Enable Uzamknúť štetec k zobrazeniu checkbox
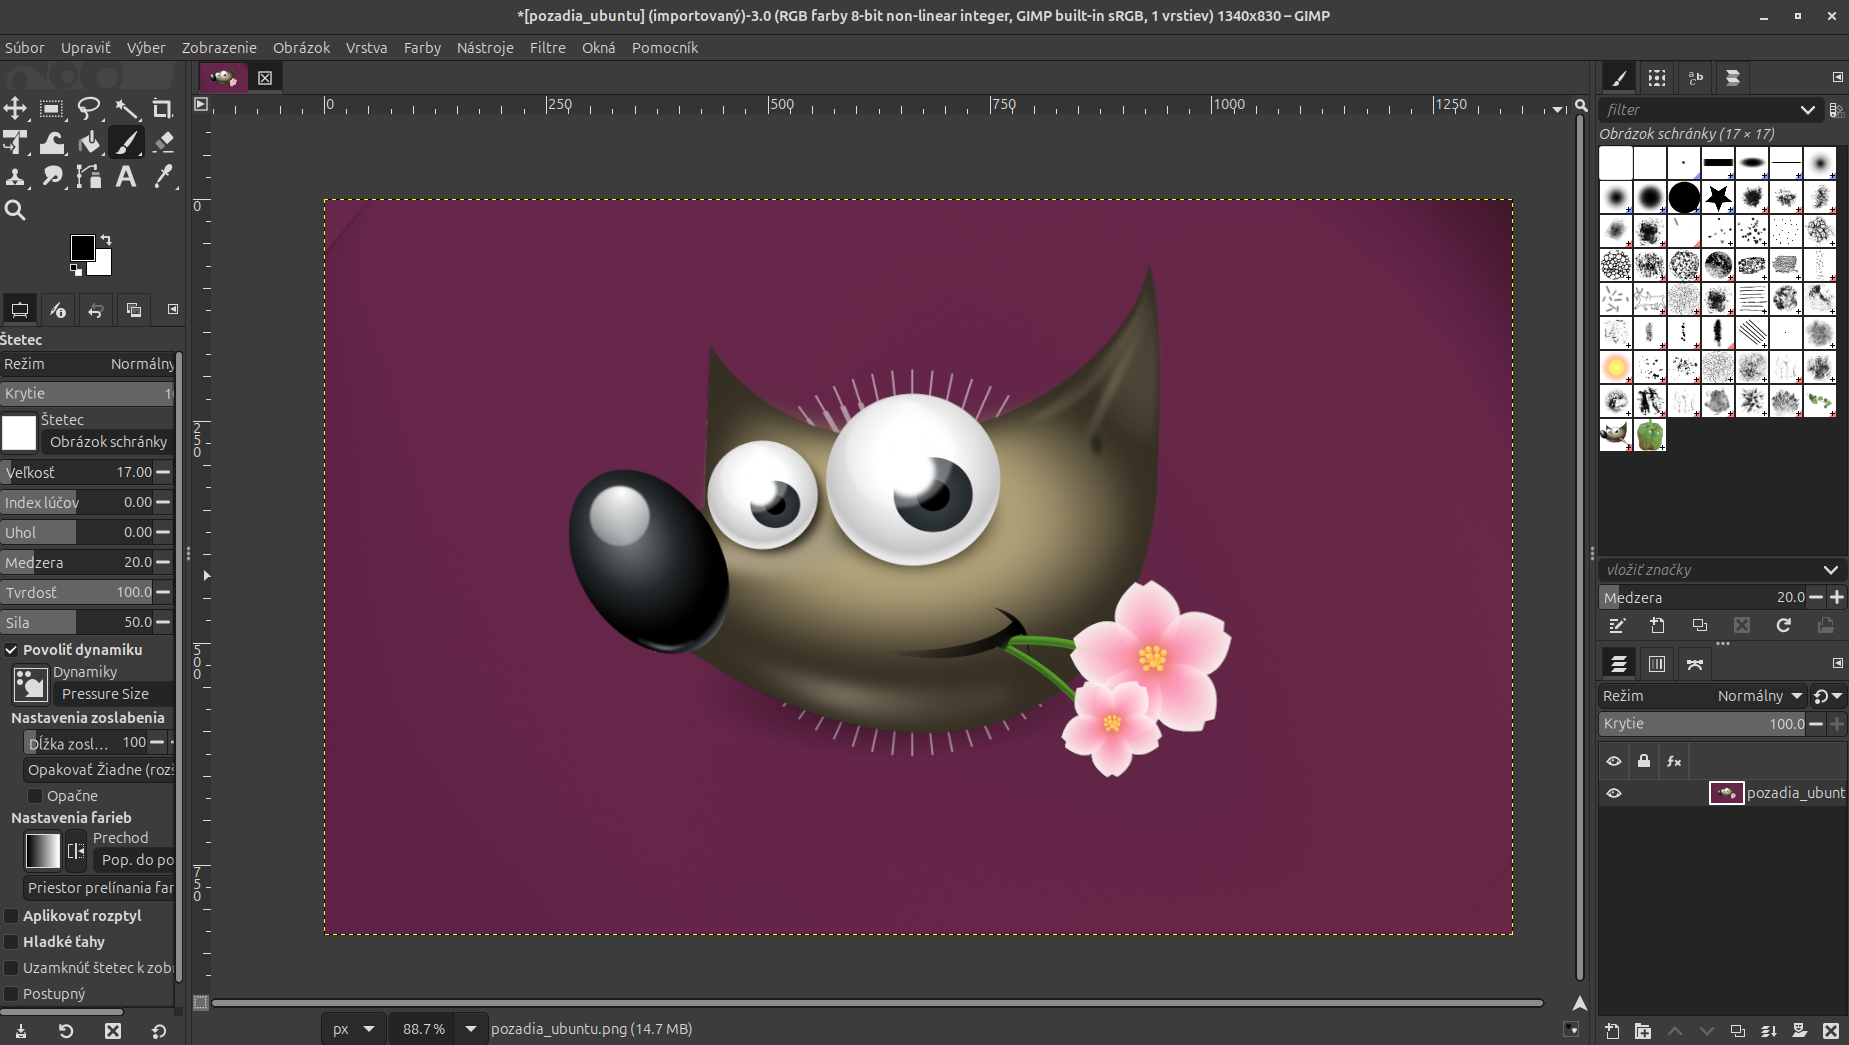The image size is (1849, 1045). pos(11,968)
